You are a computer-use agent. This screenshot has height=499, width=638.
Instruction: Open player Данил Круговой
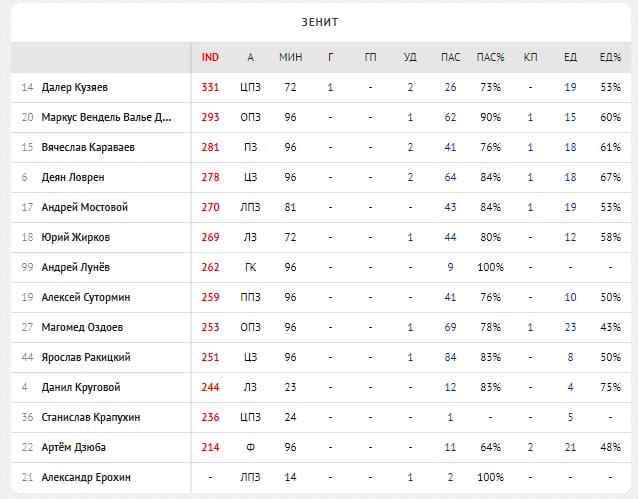point(81,387)
